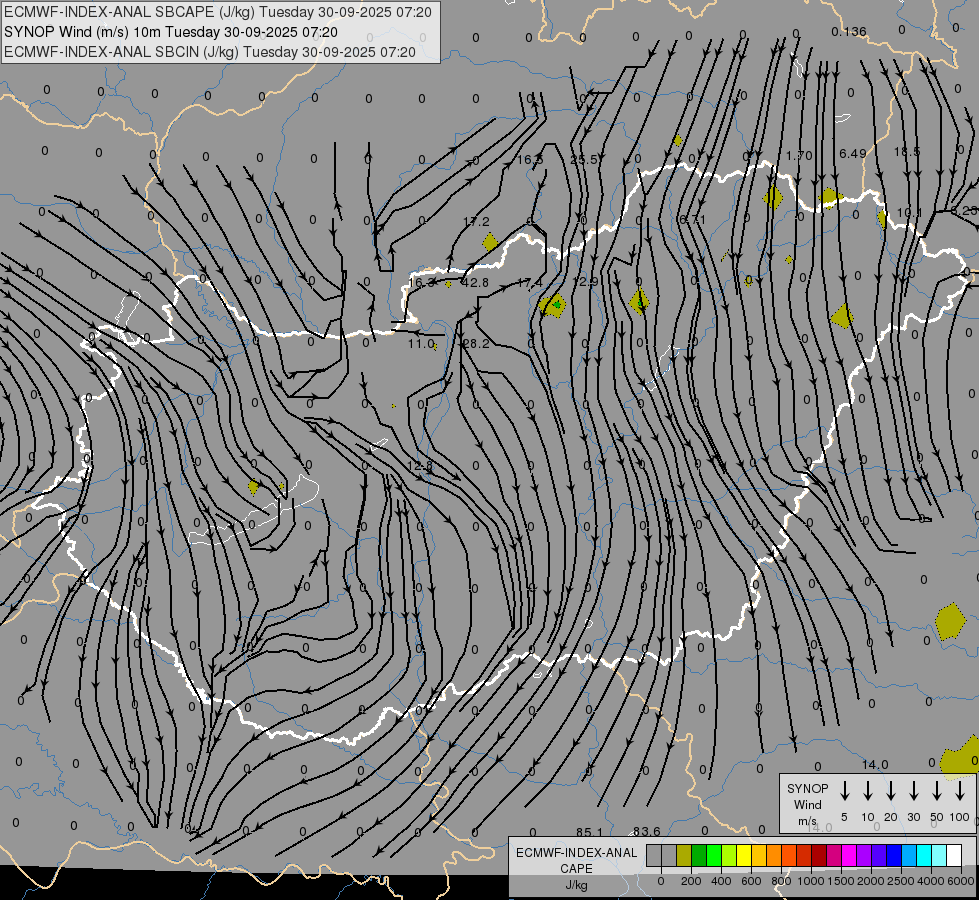
Task: Click the CAPE value '18.5' on the map
Action: point(907,152)
